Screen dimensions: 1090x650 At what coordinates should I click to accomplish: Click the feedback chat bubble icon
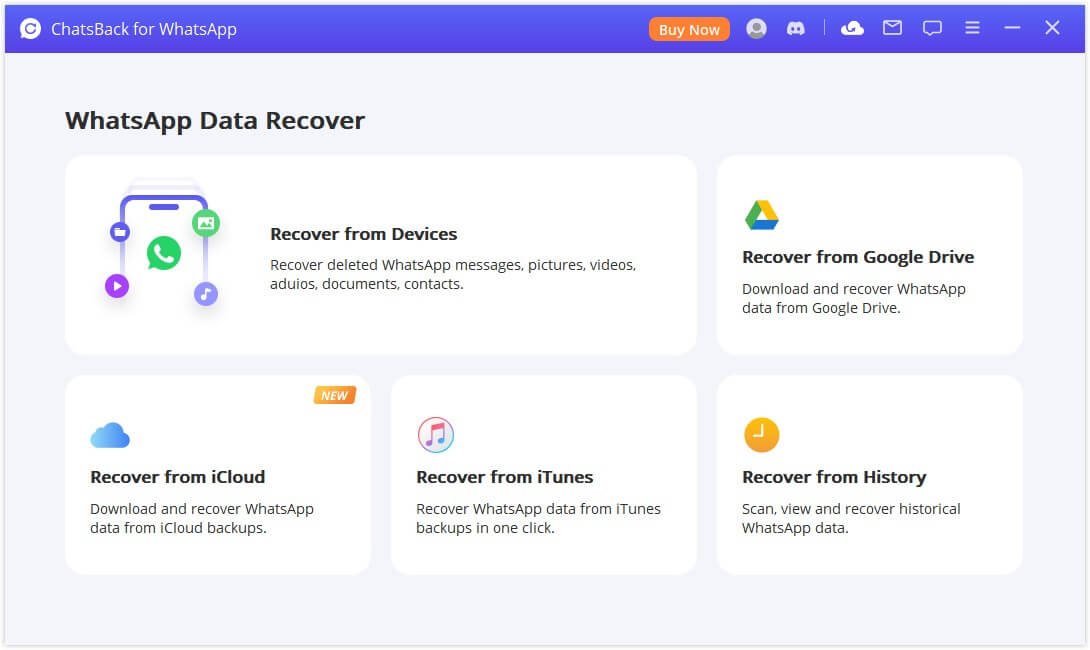pos(932,28)
